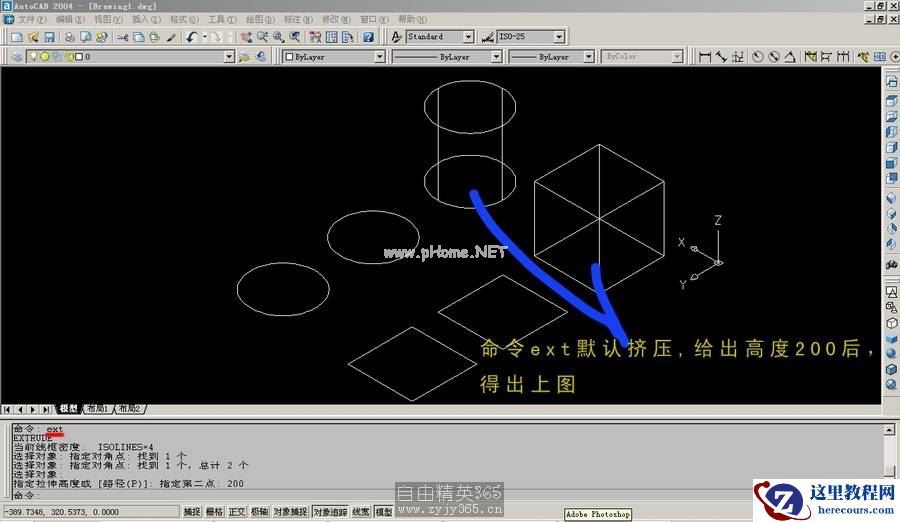This screenshot has height=522, width=900.
Task: Click the Plot (print) icon
Action: click(69, 37)
